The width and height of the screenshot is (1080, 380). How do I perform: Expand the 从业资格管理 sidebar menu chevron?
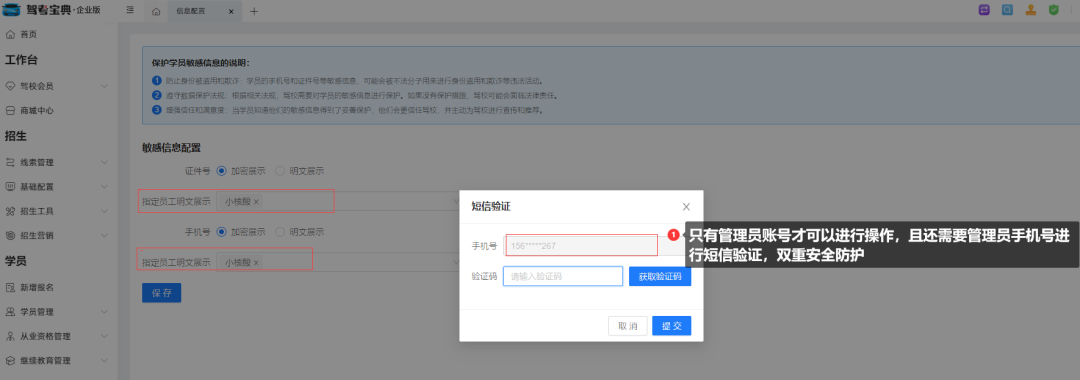[x=104, y=336]
